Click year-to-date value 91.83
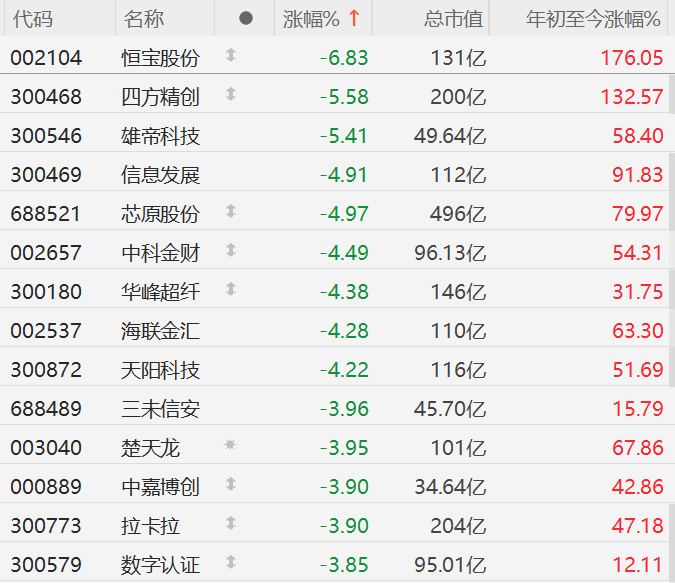The width and height of the screenshot is (675, 583). 638,175
